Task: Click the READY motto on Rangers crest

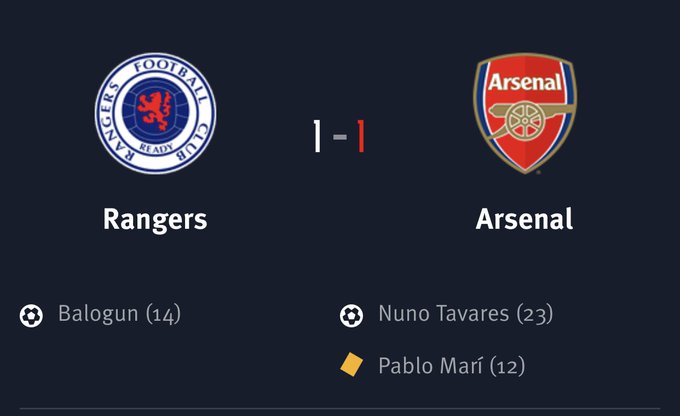Action: (156, 148)
